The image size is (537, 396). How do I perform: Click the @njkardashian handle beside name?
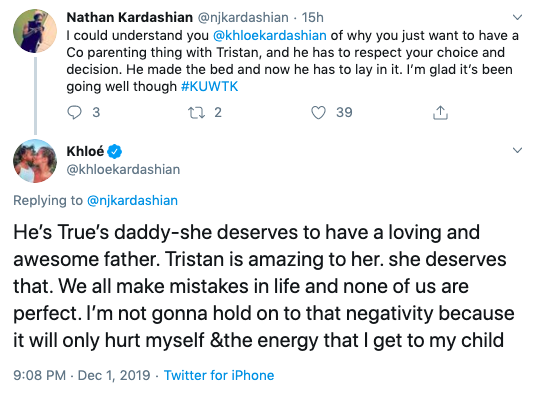(243, 17)
